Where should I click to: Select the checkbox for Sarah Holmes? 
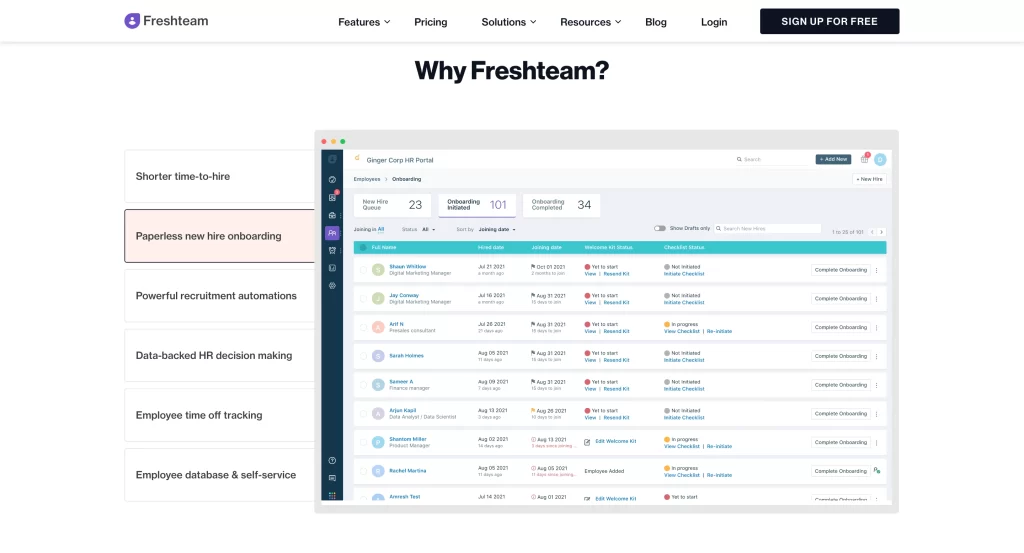[363, 356]
